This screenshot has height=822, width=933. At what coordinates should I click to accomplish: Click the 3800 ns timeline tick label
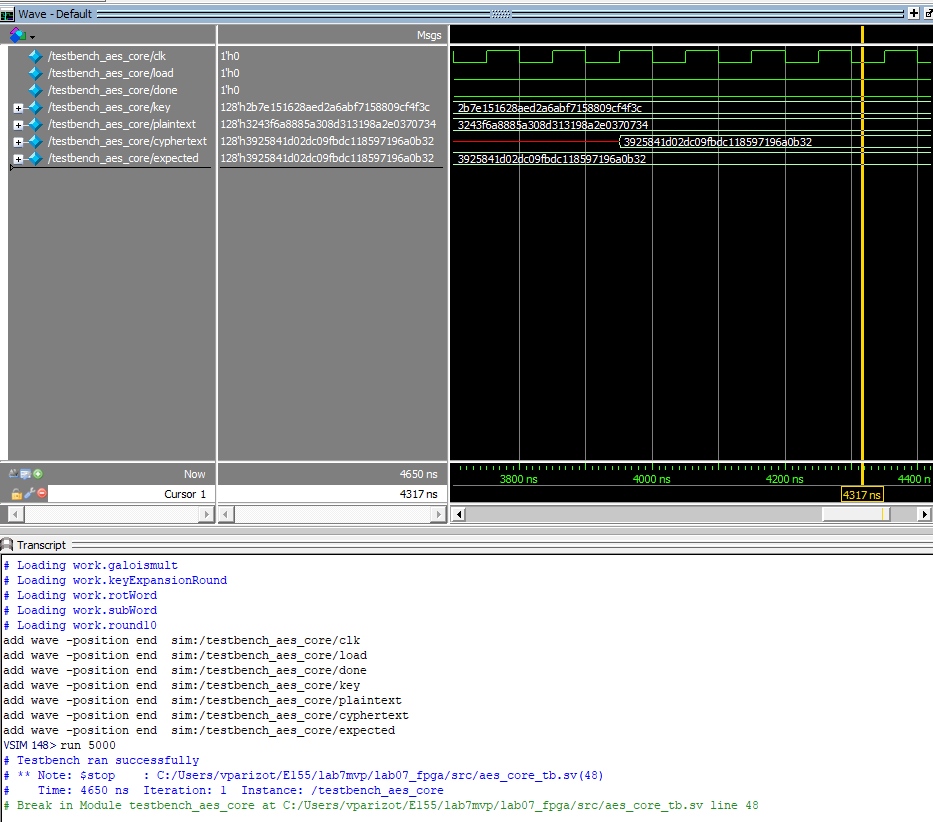tap(518, 479)
